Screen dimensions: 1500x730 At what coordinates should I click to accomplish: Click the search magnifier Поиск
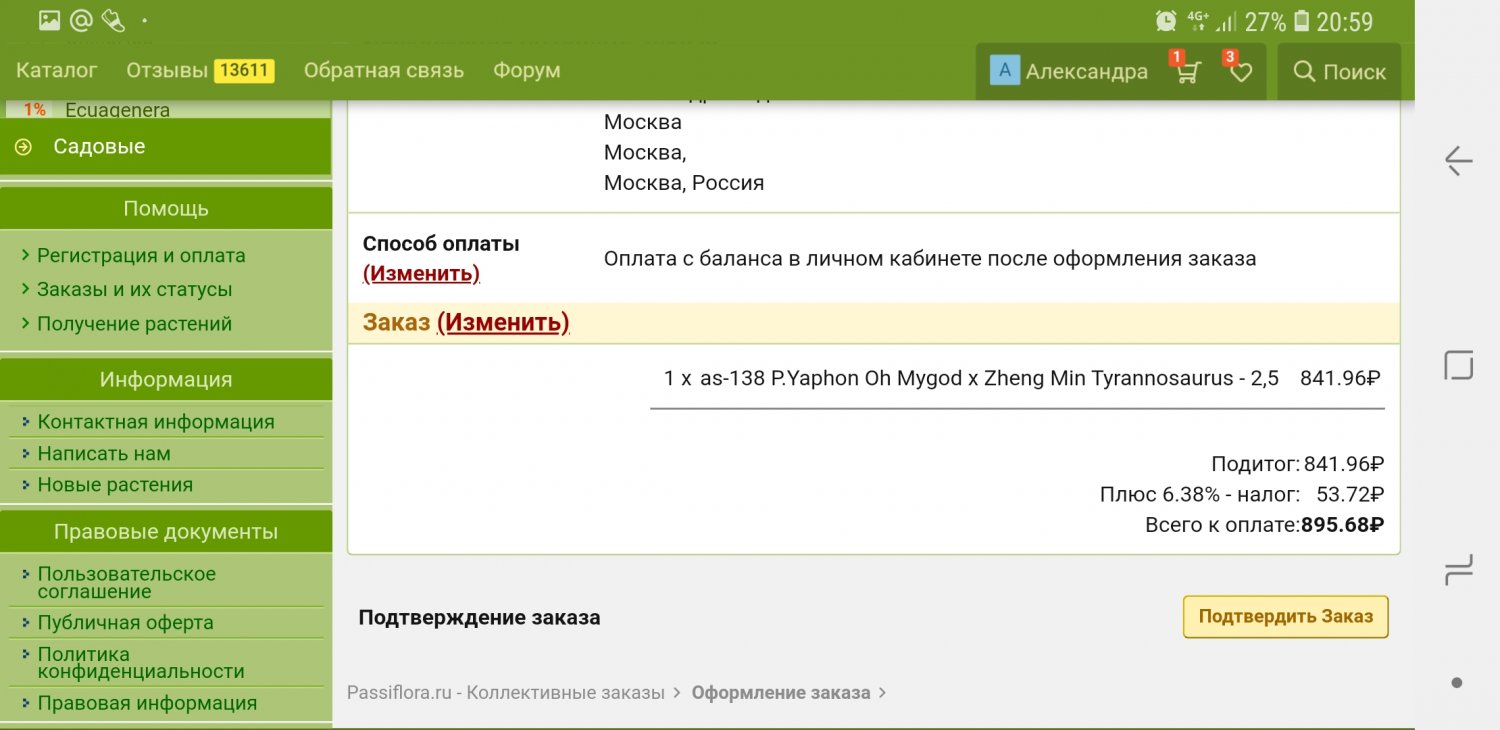[x=1339, y=72]
